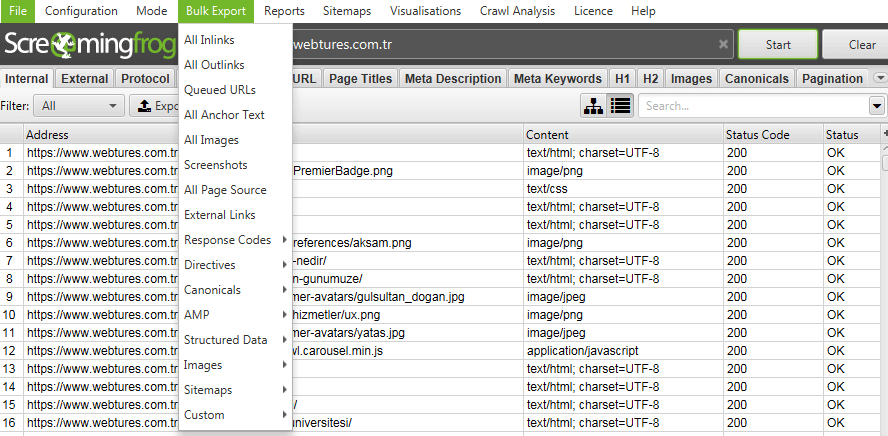Click the Screaming Frog logo

[x=89, y=45]
